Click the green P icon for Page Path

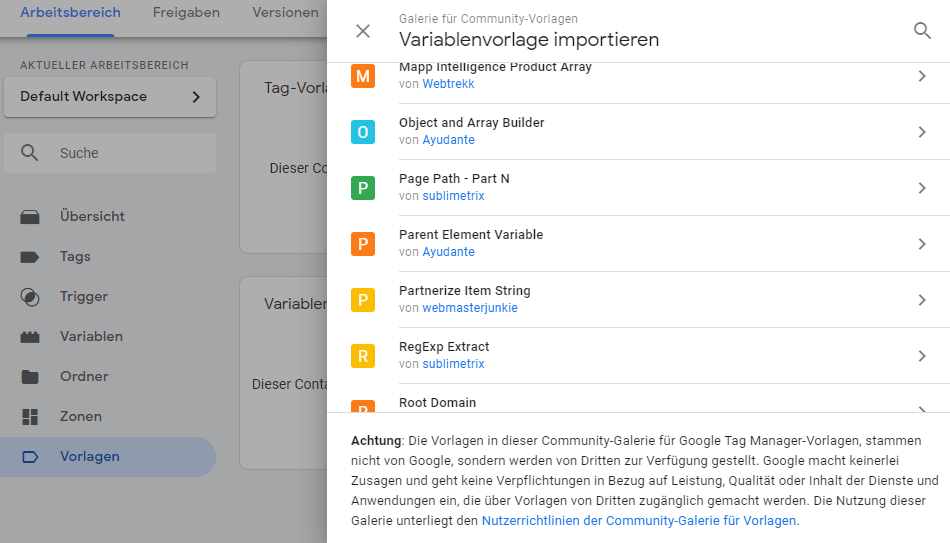point(363,188)
